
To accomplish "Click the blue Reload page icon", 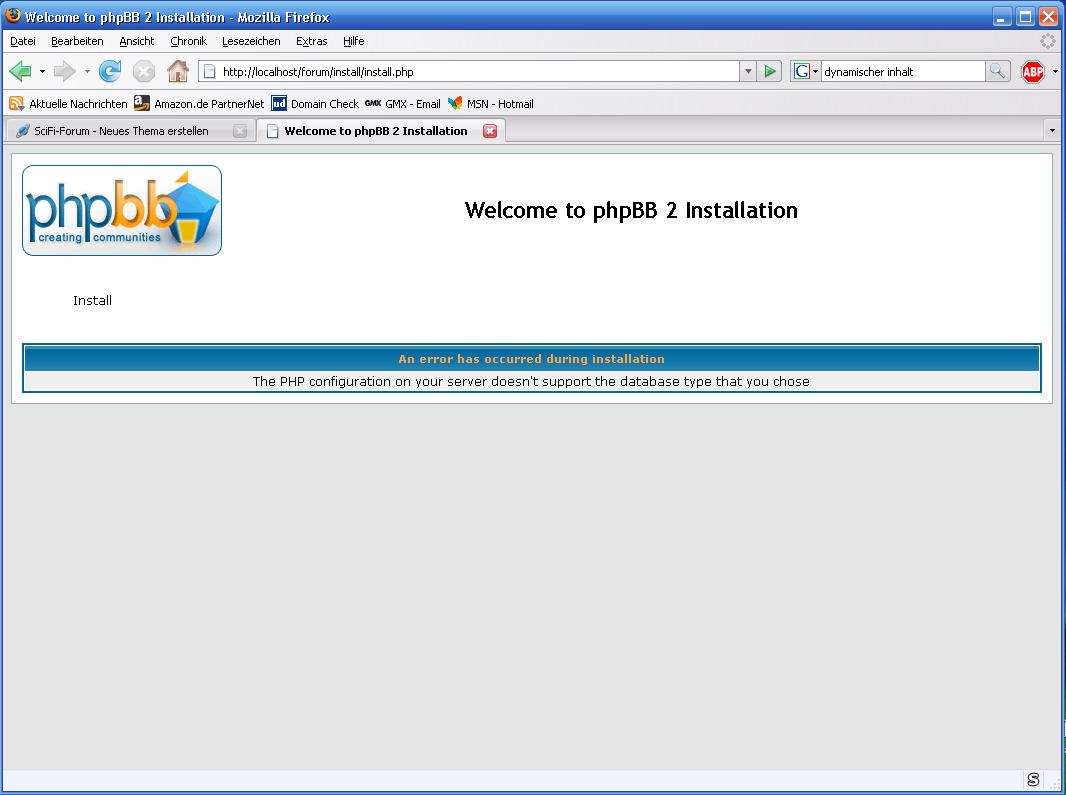I will click(x=110, y=71).
